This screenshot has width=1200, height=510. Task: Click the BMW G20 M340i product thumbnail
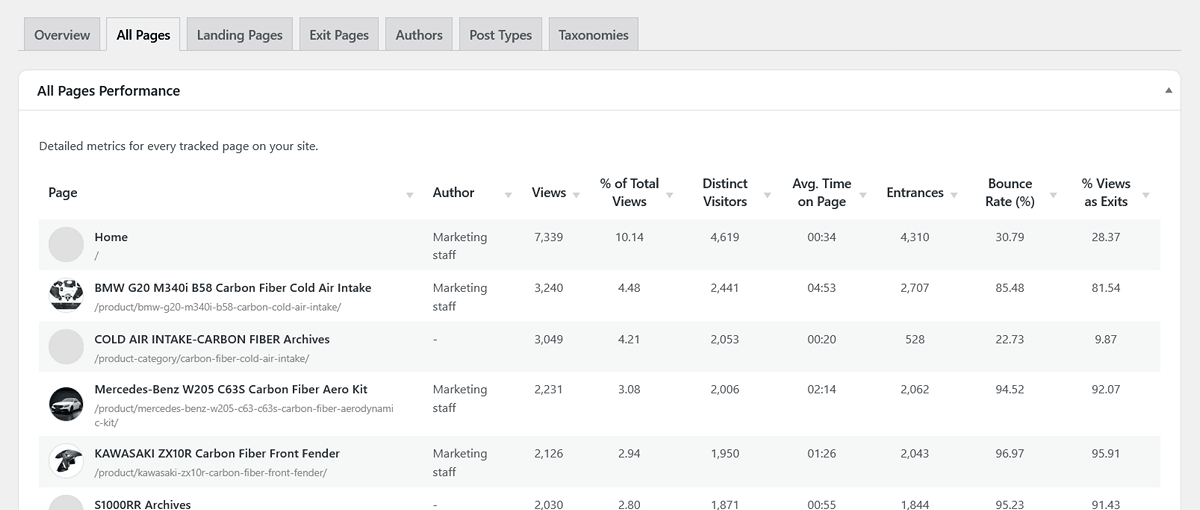pos(66,295)
